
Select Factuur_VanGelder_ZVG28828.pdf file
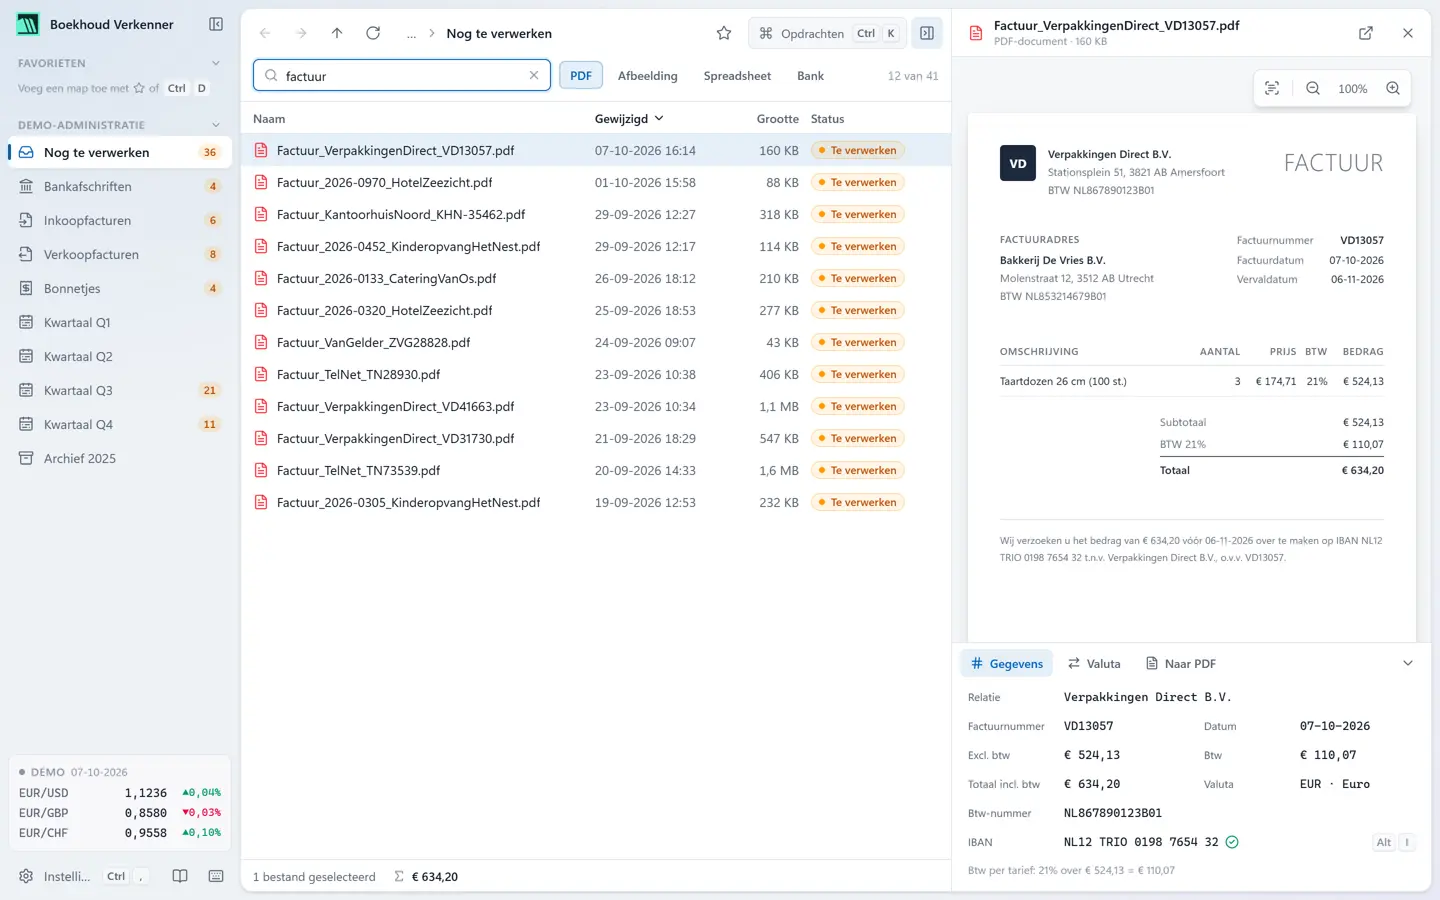596,342
